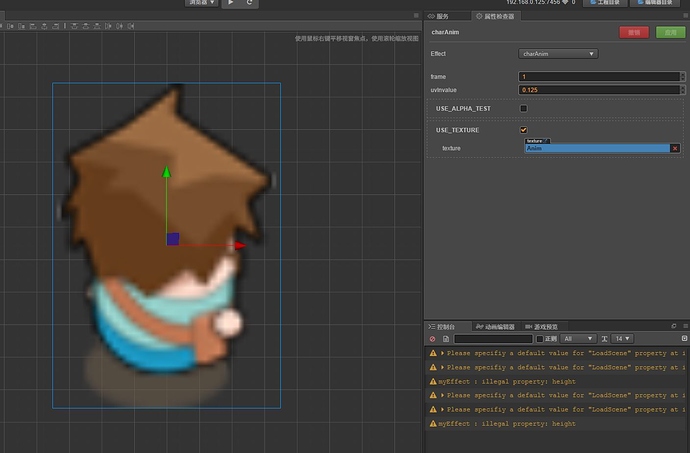
Task: Click the refresh preview icon
Action: click(250, 4)
